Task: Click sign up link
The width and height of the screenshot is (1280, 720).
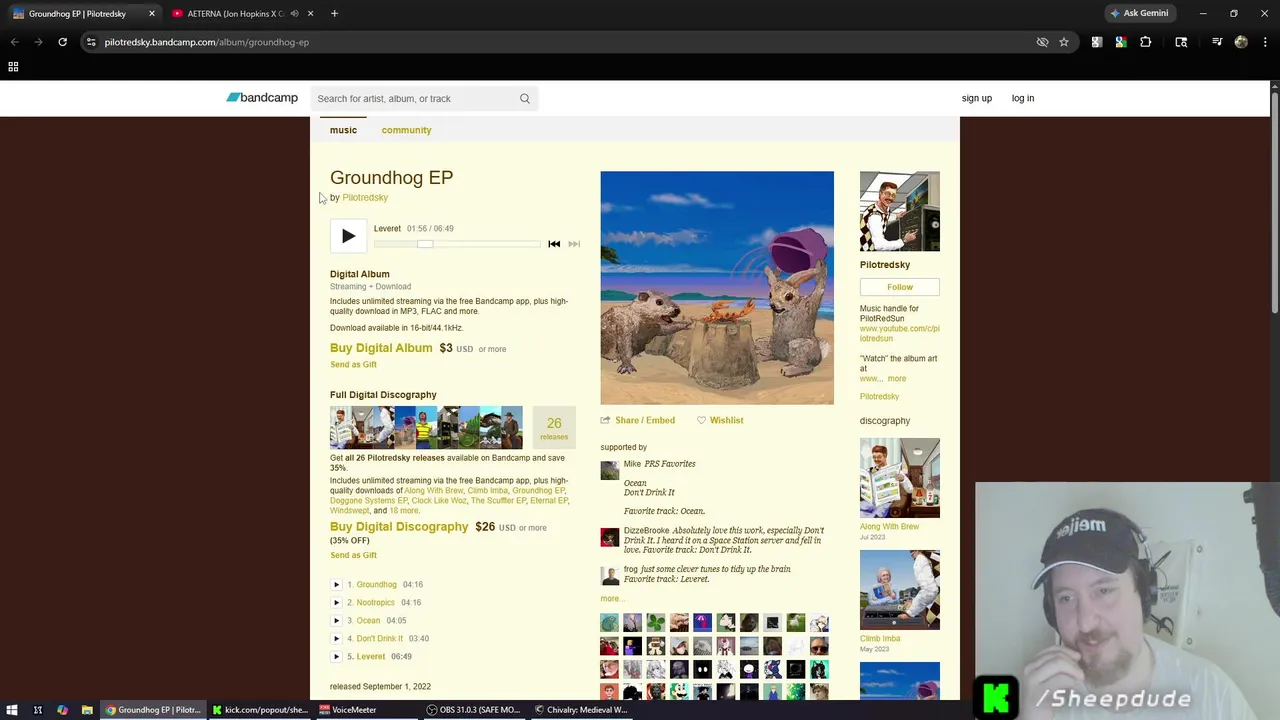Action: (x=977, y=98)
